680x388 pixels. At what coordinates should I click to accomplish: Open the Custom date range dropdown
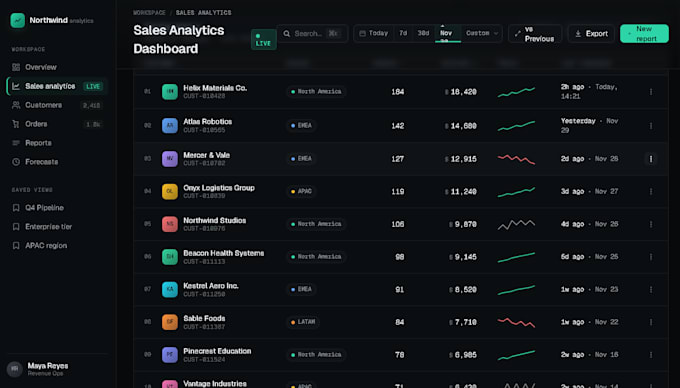click(481, 33)
